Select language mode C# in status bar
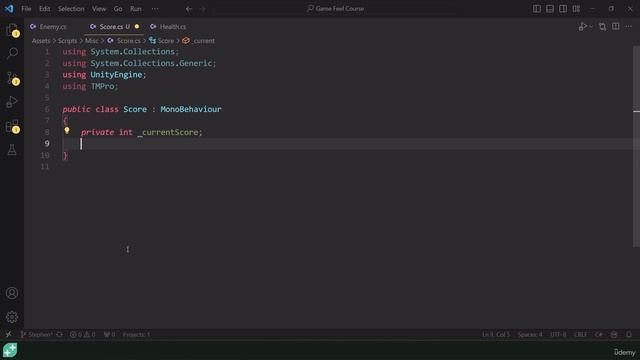The image size is (640, 360). (598, 334)
